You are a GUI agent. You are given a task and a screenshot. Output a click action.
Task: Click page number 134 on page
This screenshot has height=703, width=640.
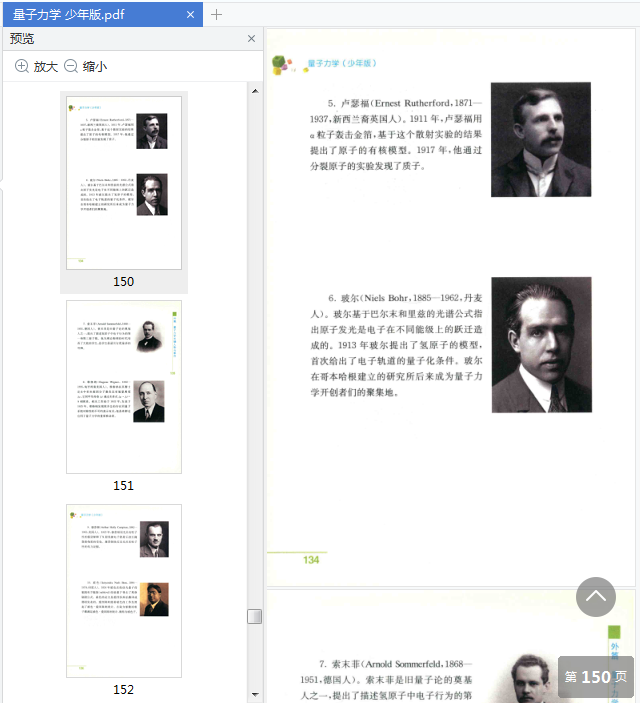(x=311, y=560)
